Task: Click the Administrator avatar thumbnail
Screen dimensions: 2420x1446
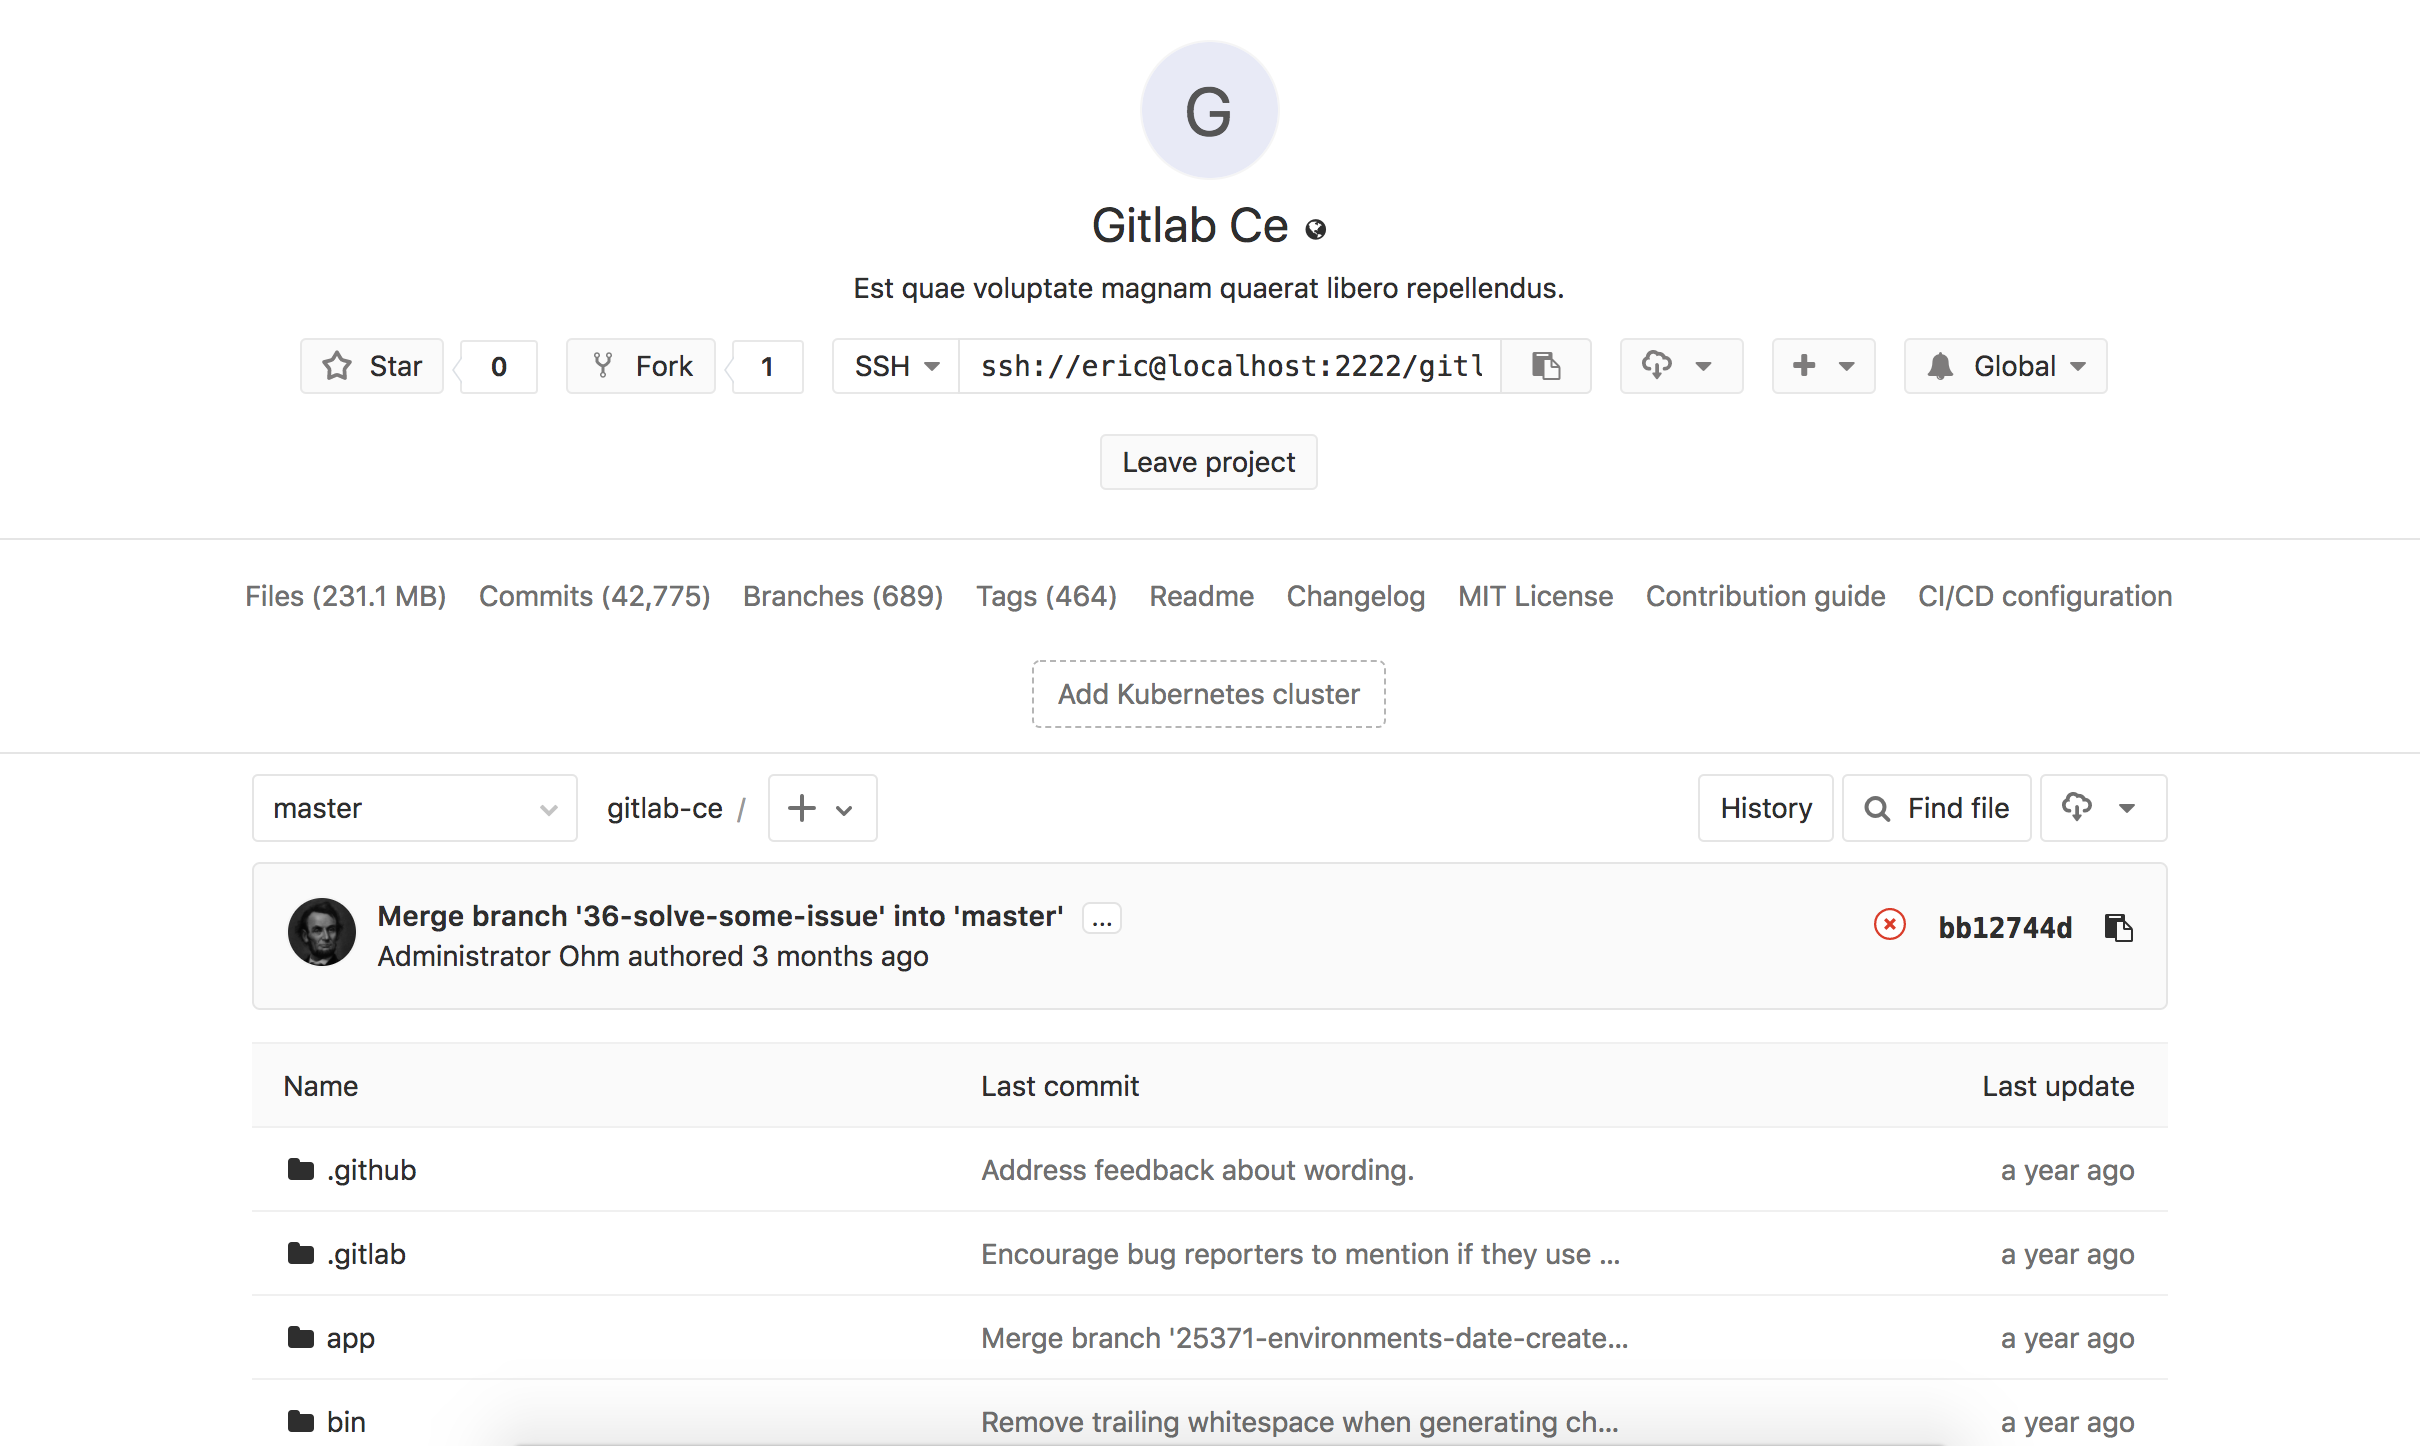Action: (x=322, y=932)
